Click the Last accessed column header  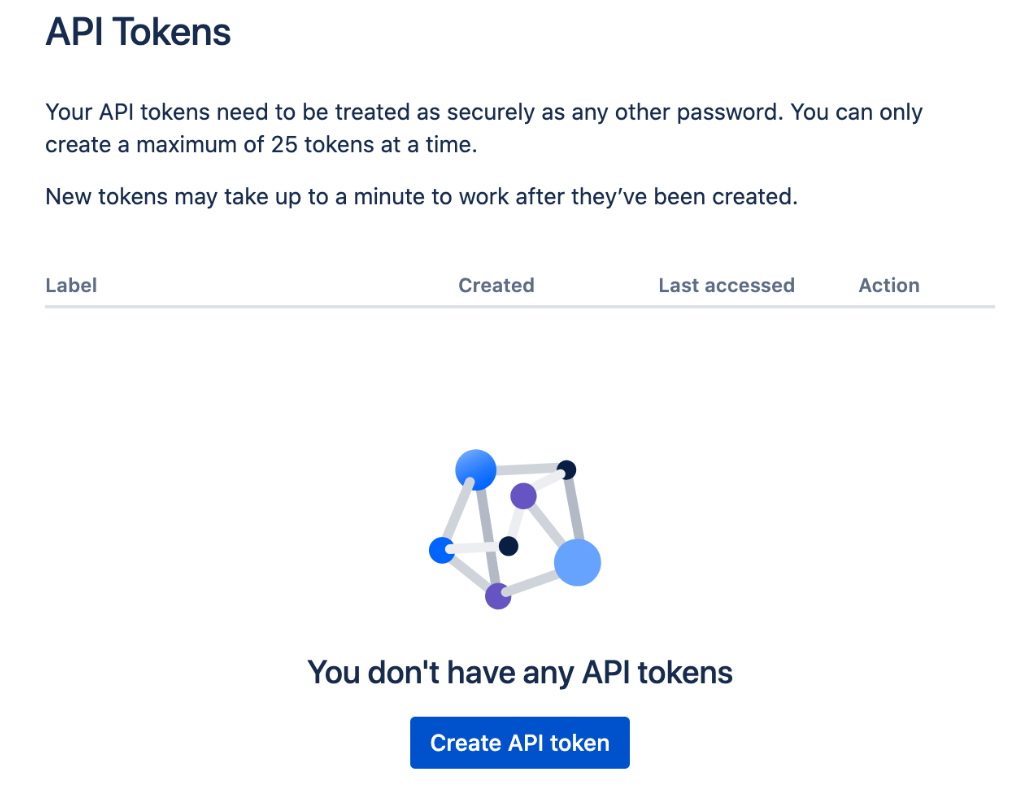click(x=726, y=285)
